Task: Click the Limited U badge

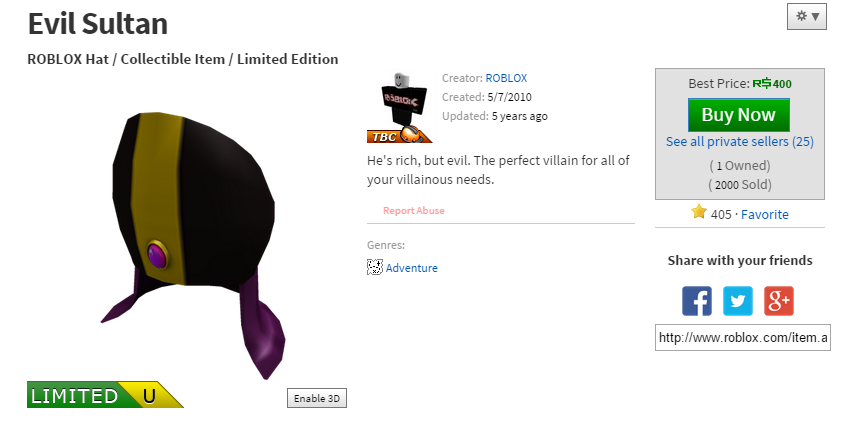Action: tap(105, 395)
